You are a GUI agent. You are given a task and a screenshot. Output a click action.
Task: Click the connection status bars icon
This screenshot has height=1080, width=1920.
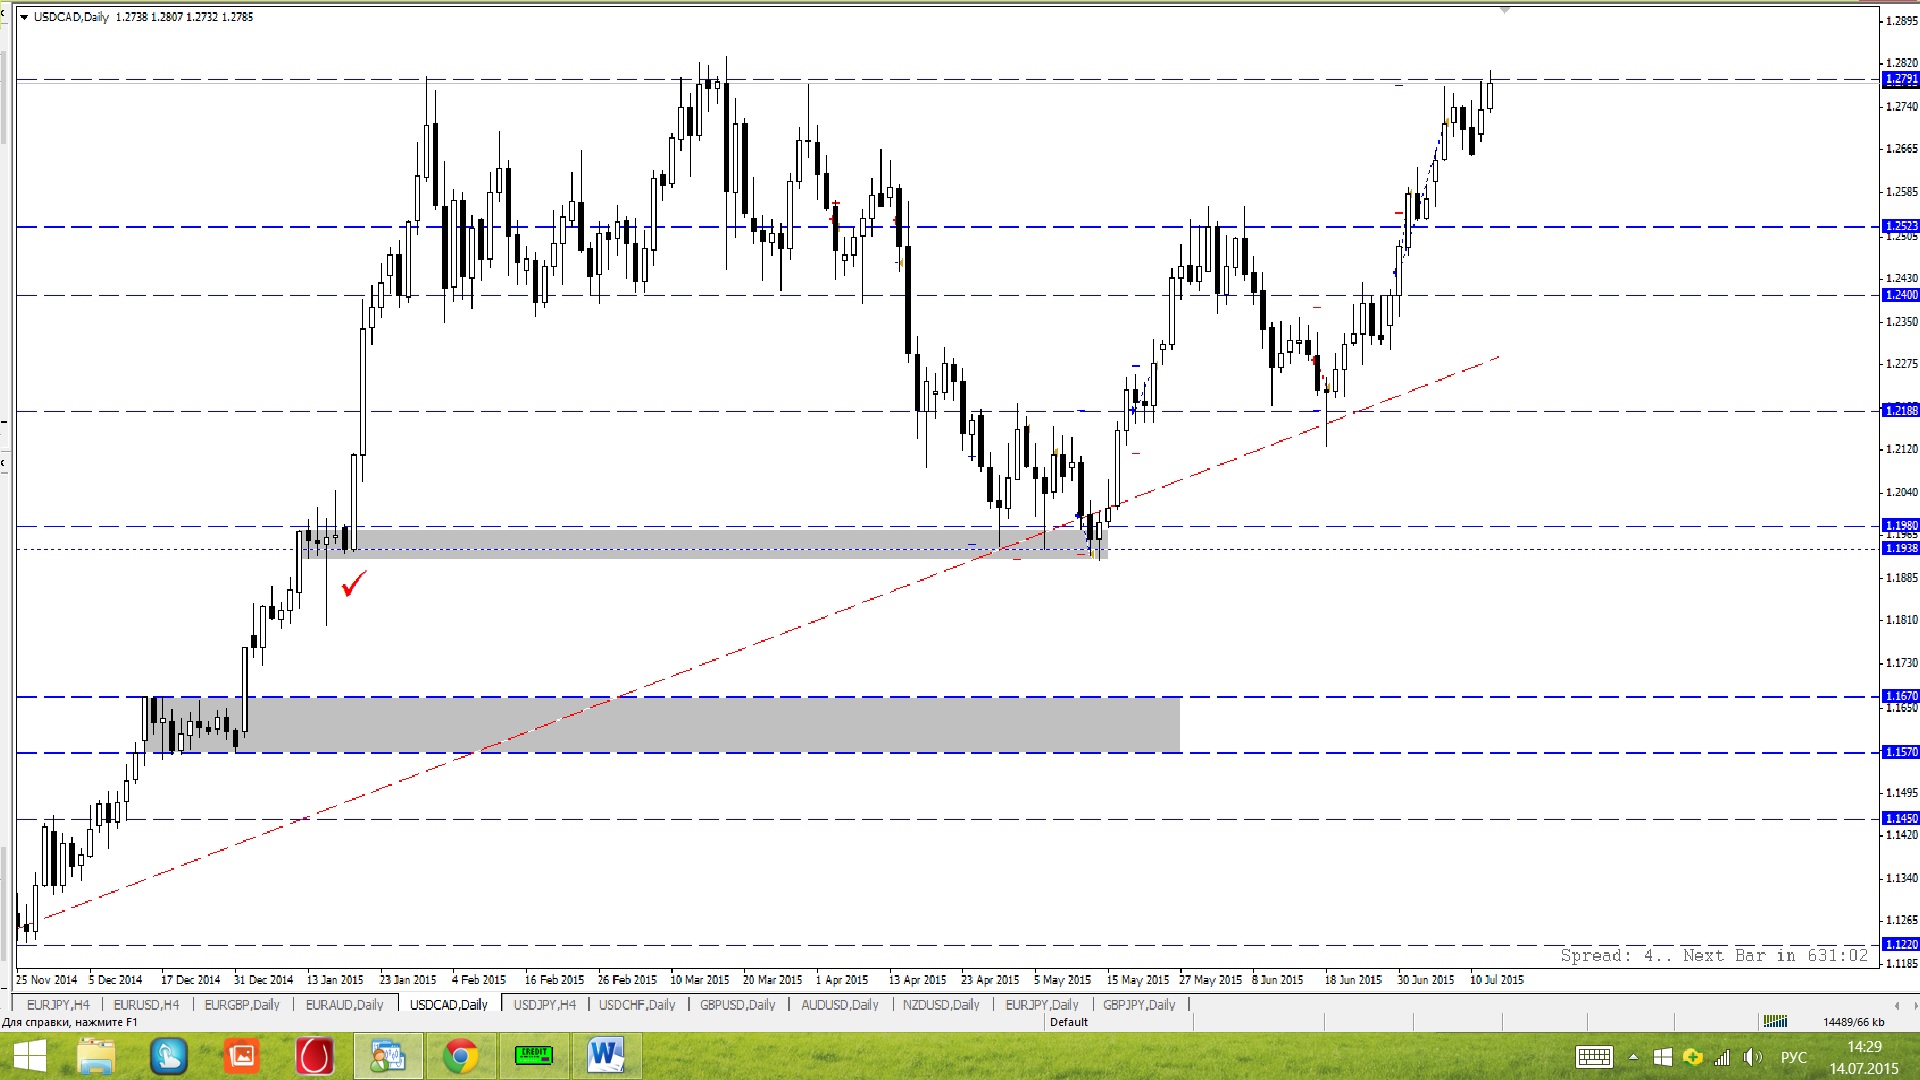[x=1775, y=1021]
